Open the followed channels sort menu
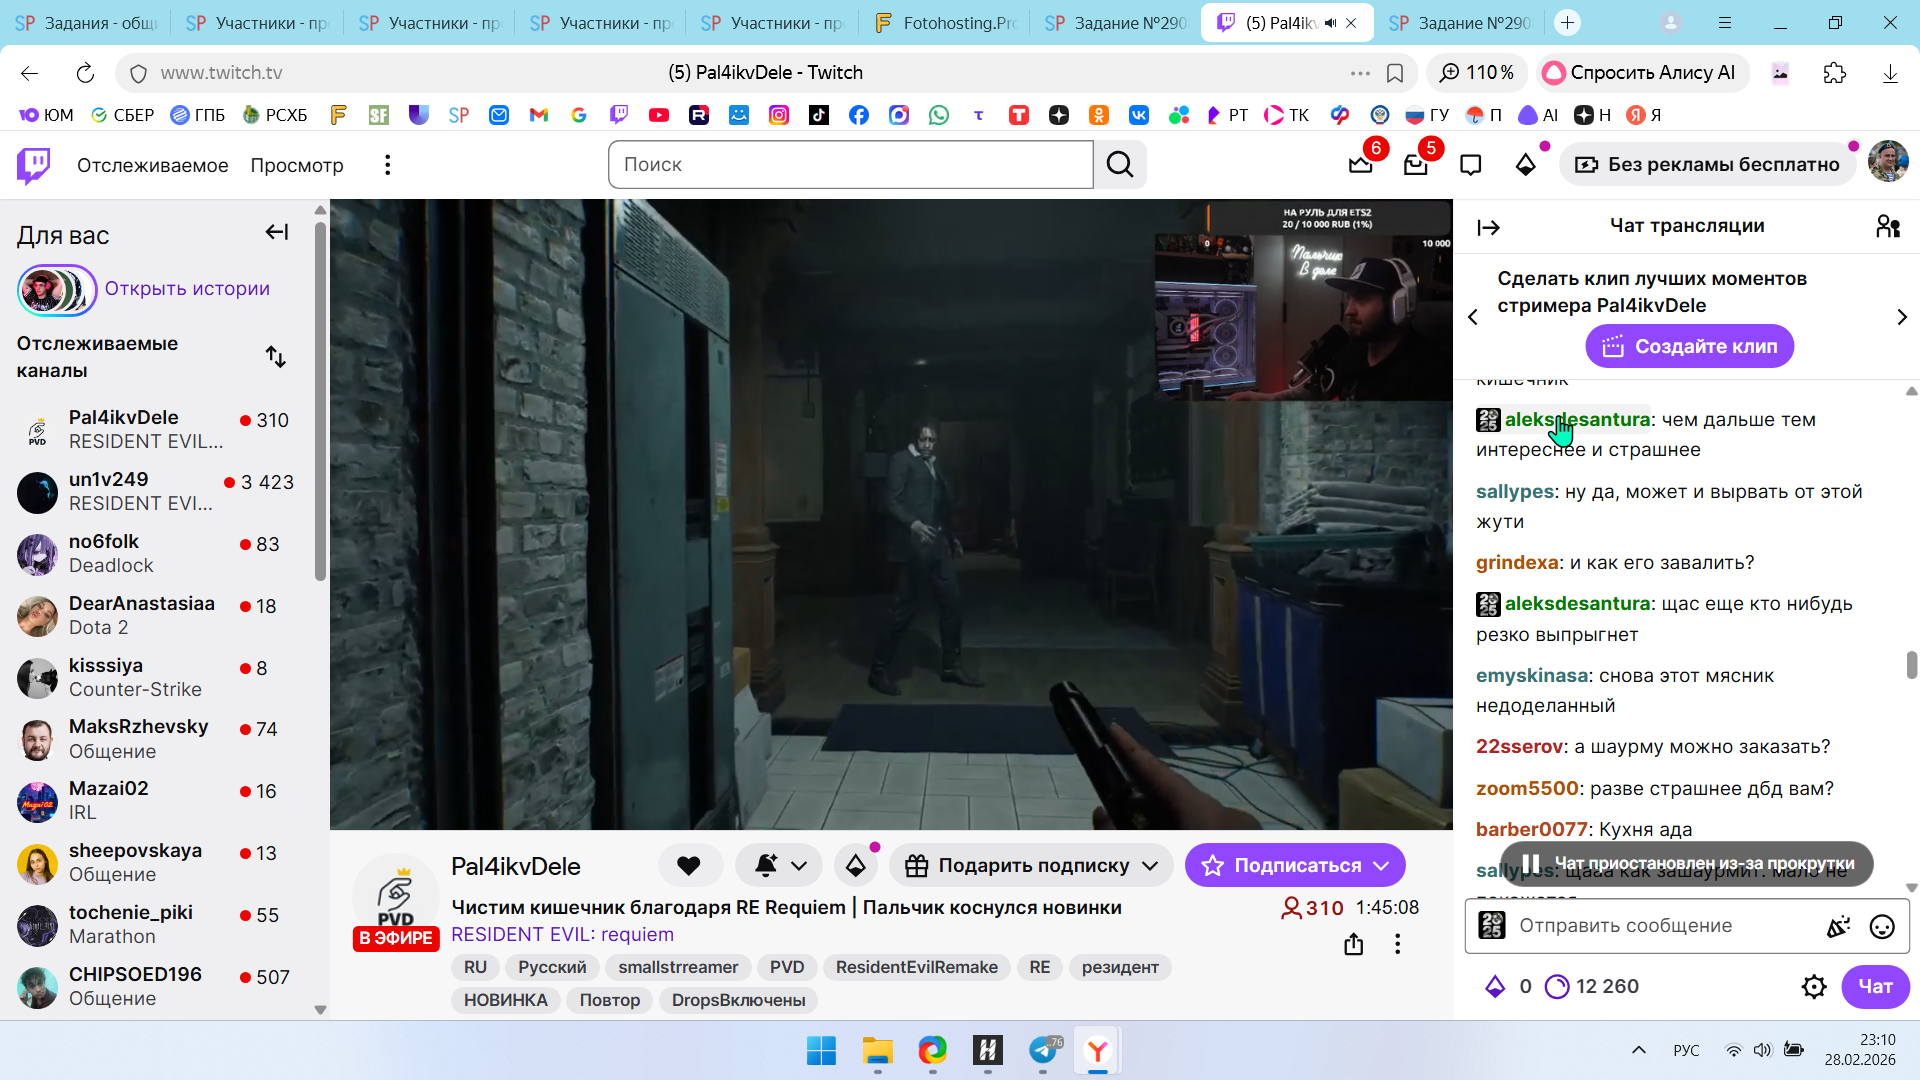1920x1080 pixels. tap(276, 357)
